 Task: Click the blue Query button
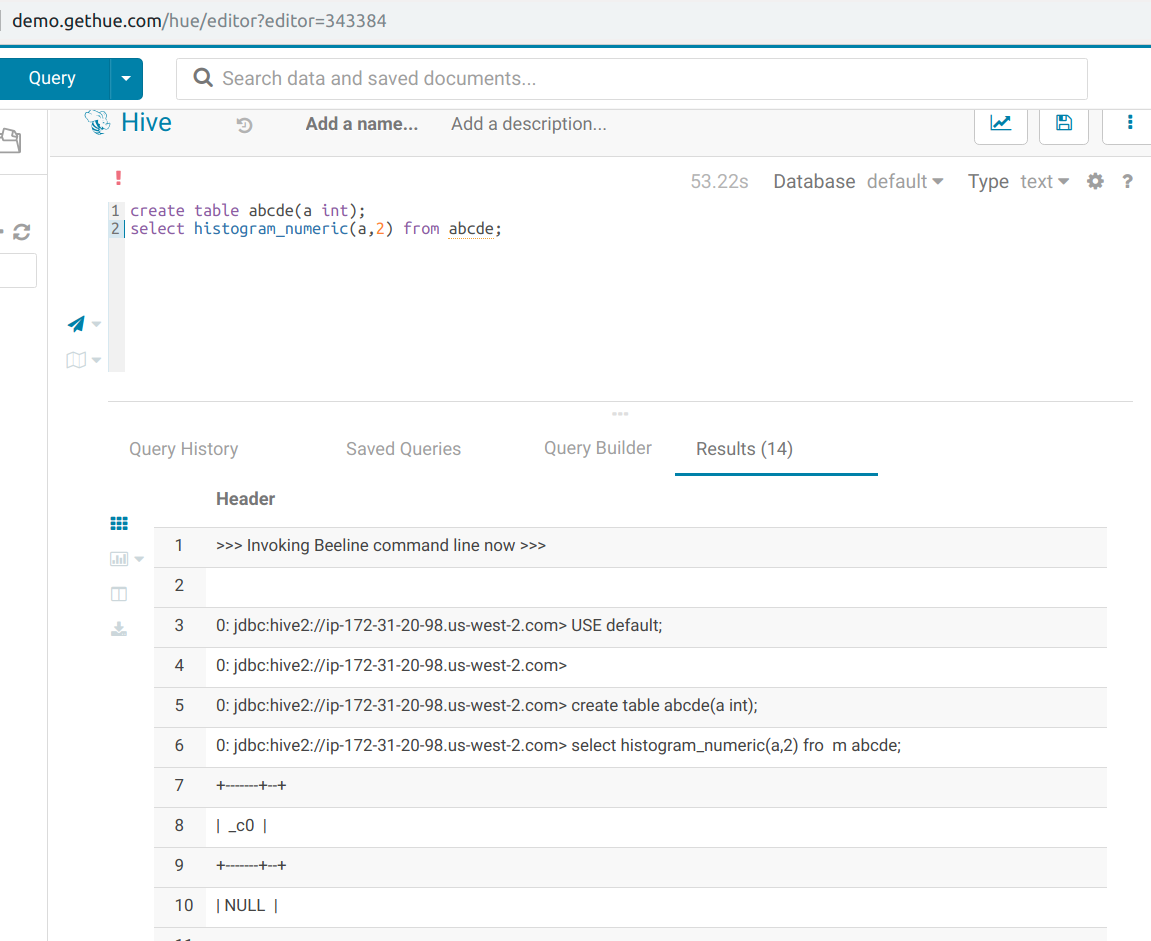[52, 79]
